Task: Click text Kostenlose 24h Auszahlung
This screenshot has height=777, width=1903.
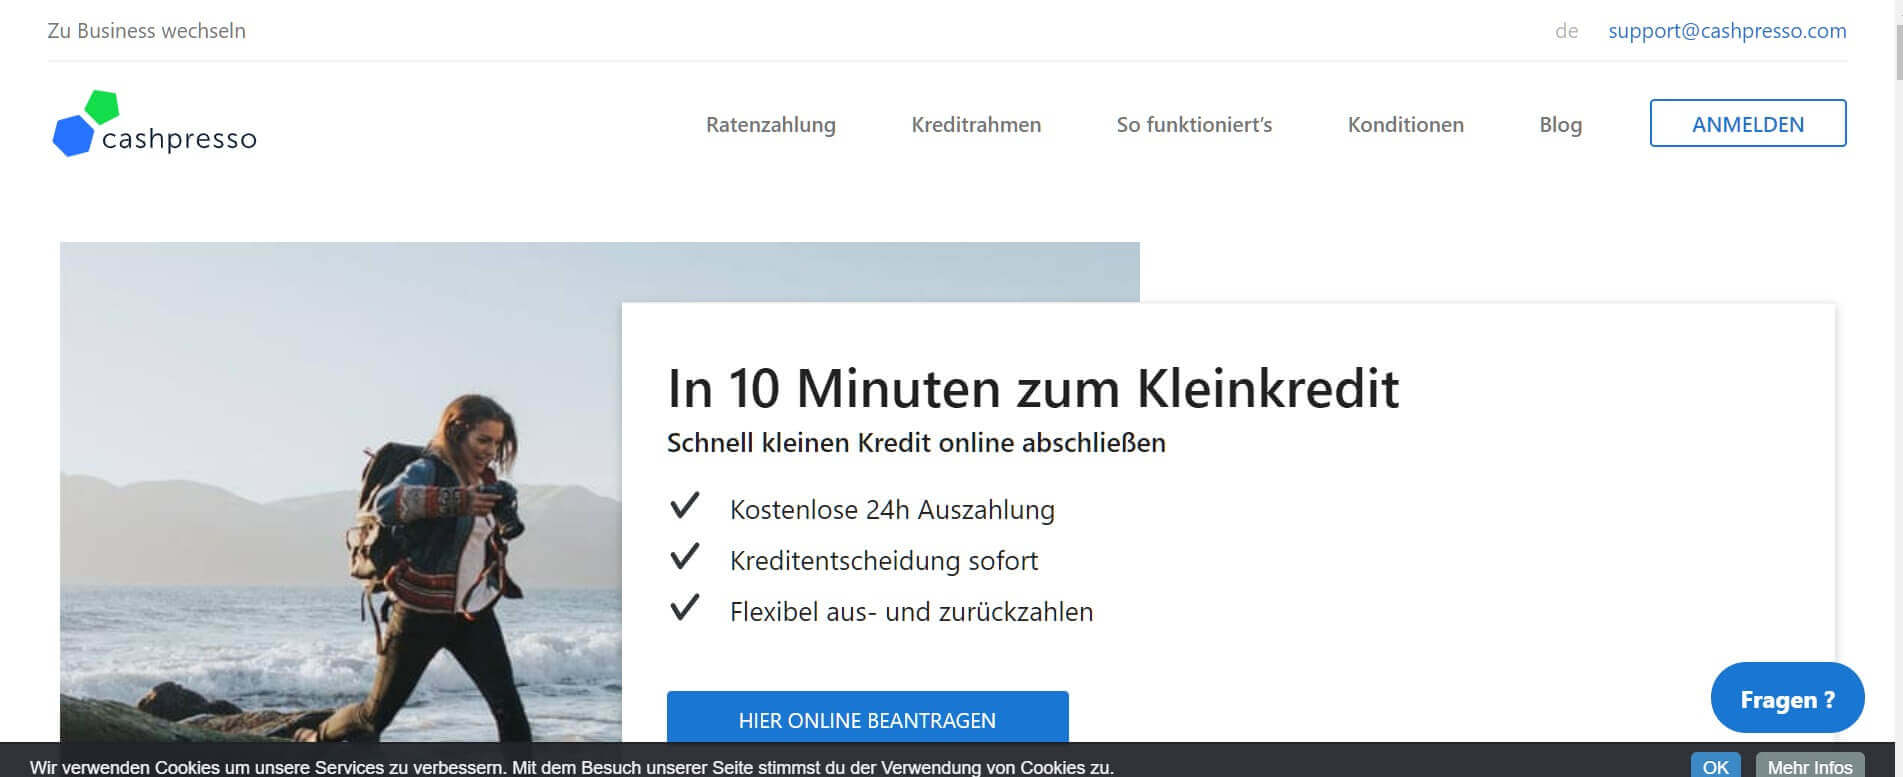Action: pyautogui.click(x=892, y=510)
